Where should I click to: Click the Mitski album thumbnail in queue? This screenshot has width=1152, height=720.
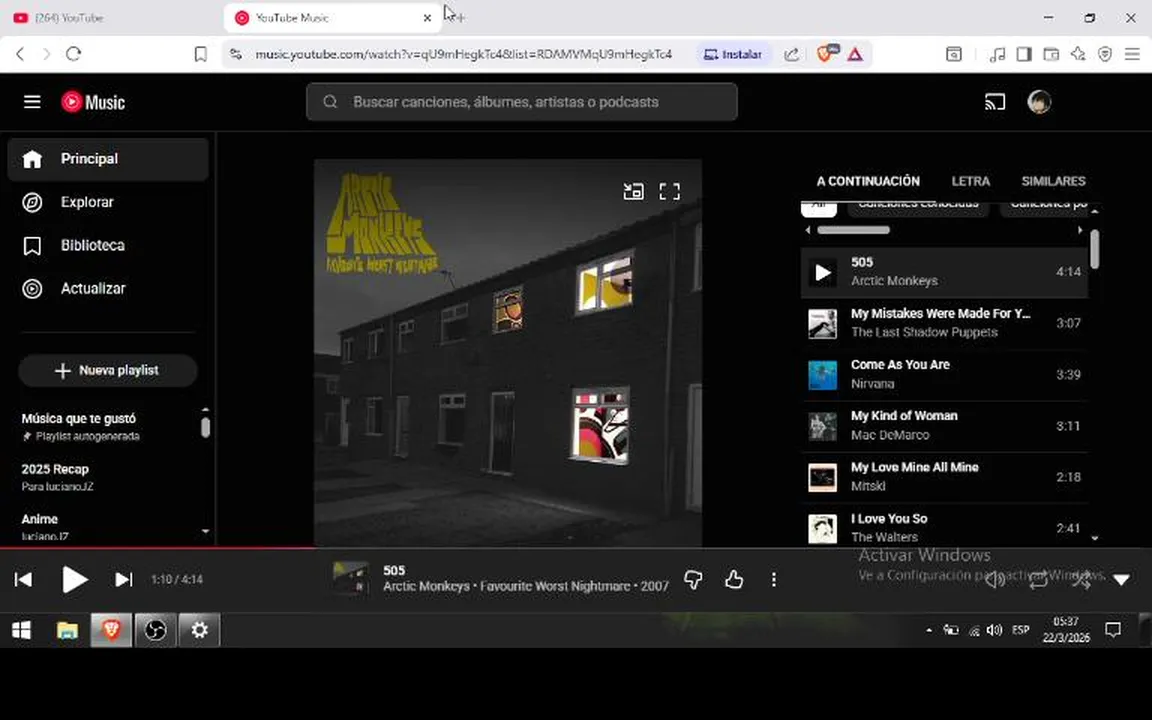click(822, 478)
